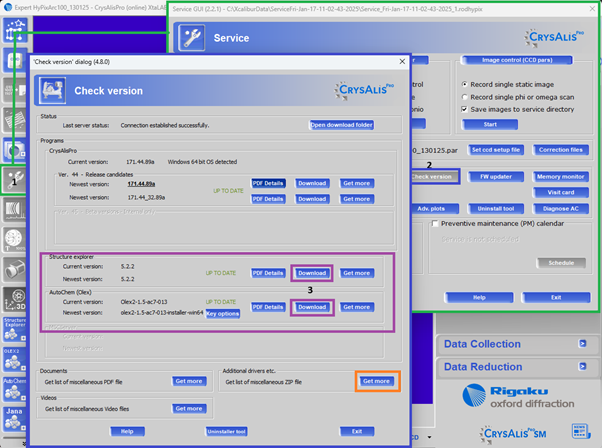Open FW updater in Service window
The width and height of the screenshot is (602, 448).
pyautogui.click(x=496, y=177)
